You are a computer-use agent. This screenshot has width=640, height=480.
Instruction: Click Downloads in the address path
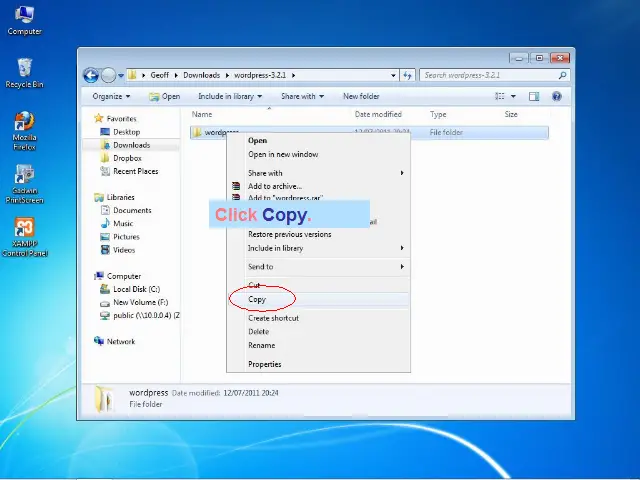point(201,75)
